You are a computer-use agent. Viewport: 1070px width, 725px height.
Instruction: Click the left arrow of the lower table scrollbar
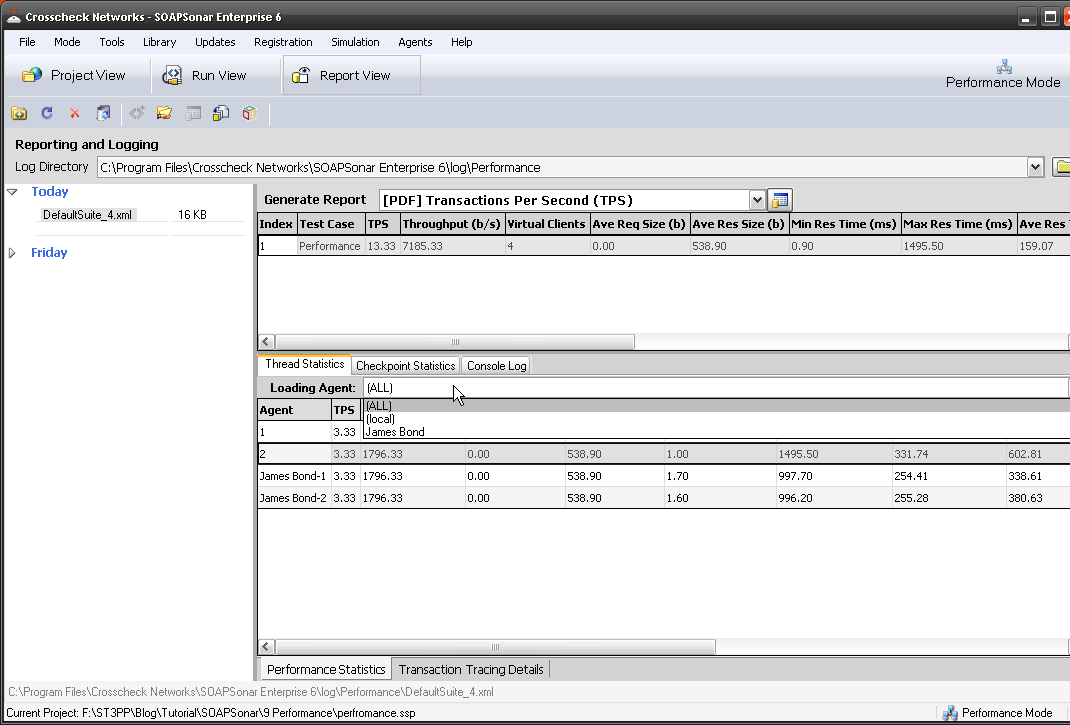point(266,646)
